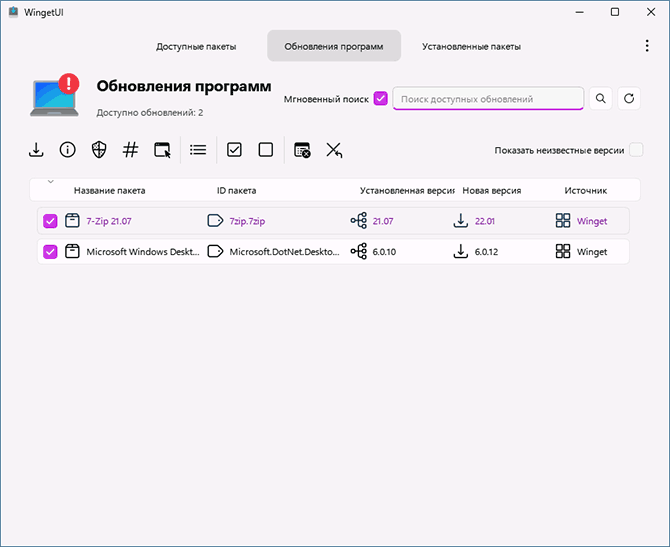
Task: Click the crossed arrows undo icon
Action: pyautogui.click(x=334, y=150)
